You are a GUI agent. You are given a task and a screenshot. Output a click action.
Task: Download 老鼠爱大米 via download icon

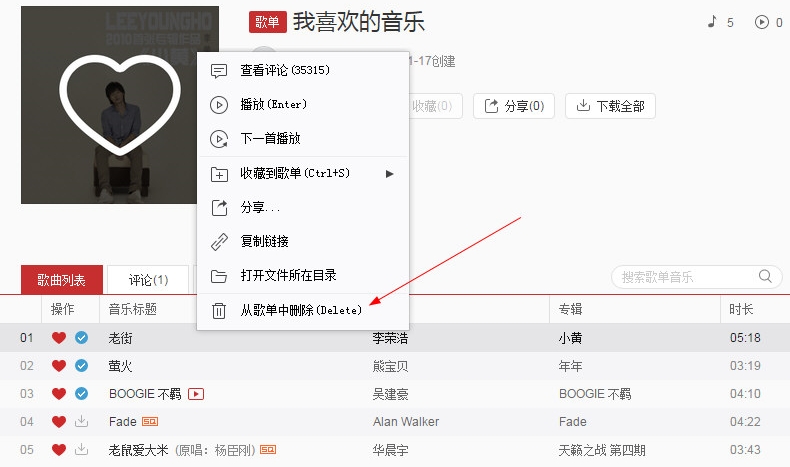coord(81,449)
